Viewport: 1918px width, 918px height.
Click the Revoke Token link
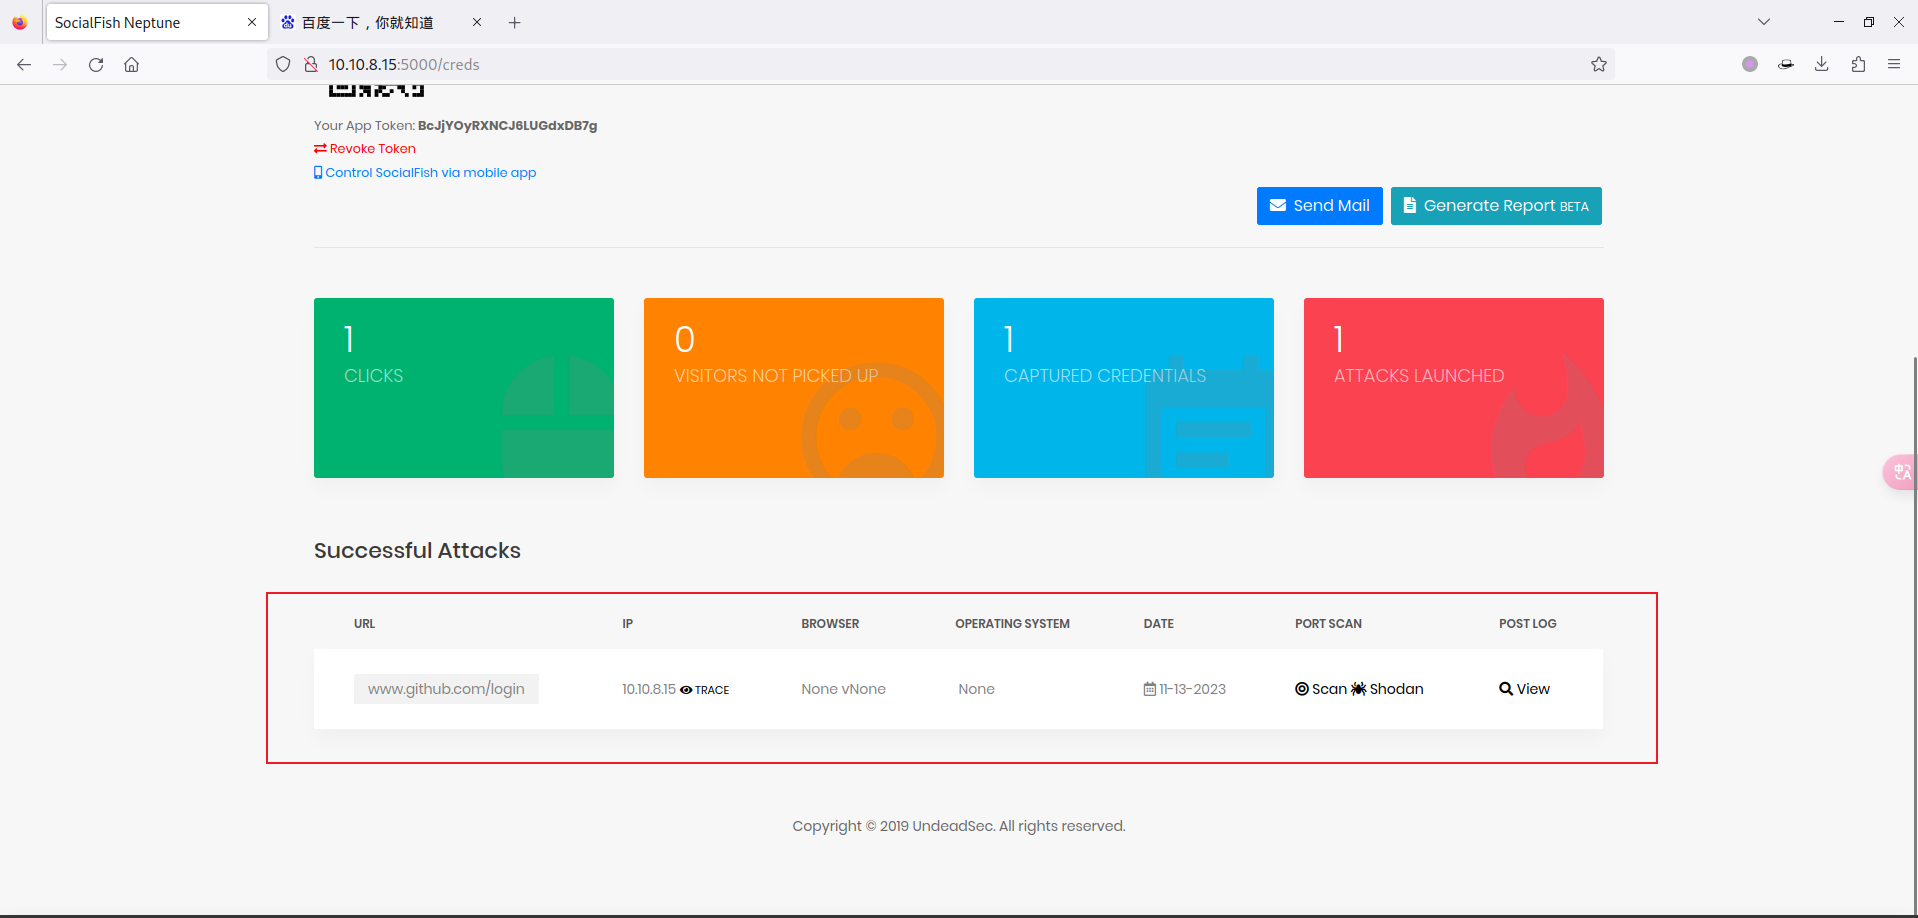click(x=365, y=149)
